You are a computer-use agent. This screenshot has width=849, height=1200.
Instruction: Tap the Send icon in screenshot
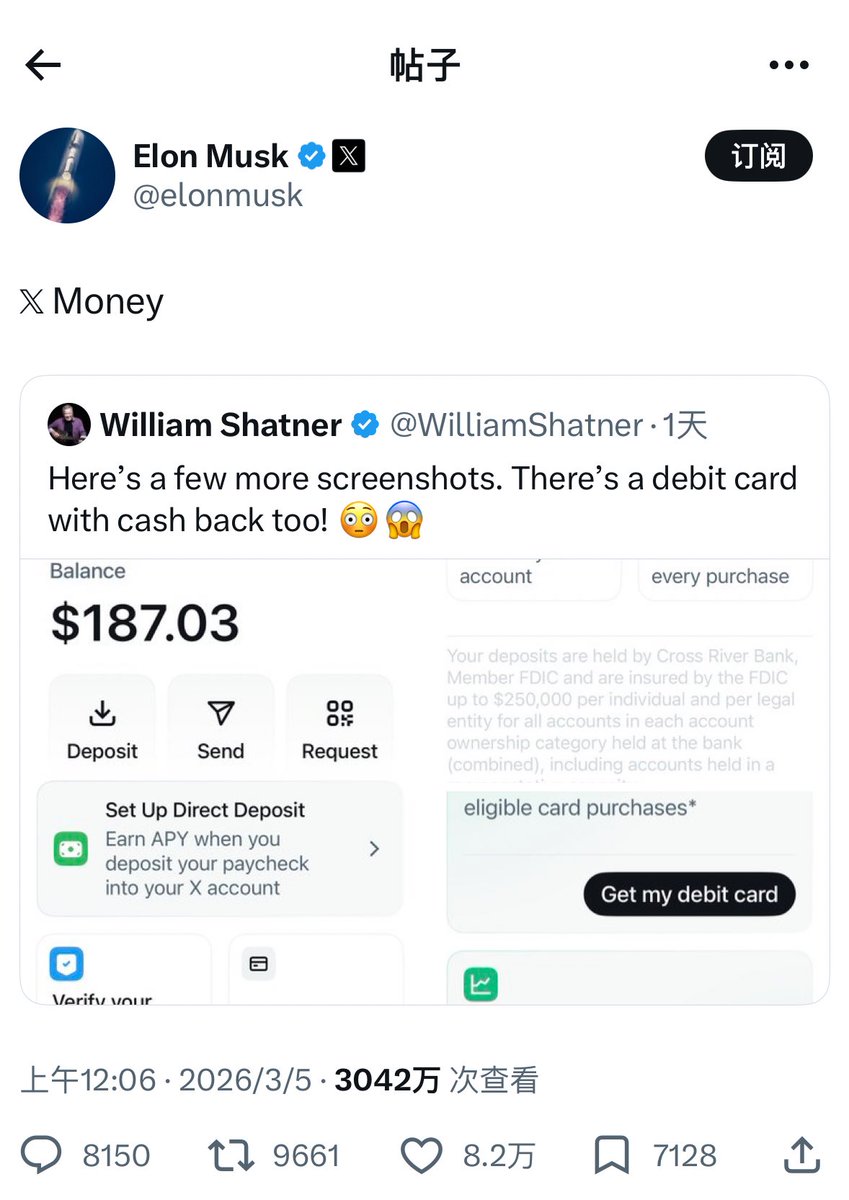click(x=220, y=714)
